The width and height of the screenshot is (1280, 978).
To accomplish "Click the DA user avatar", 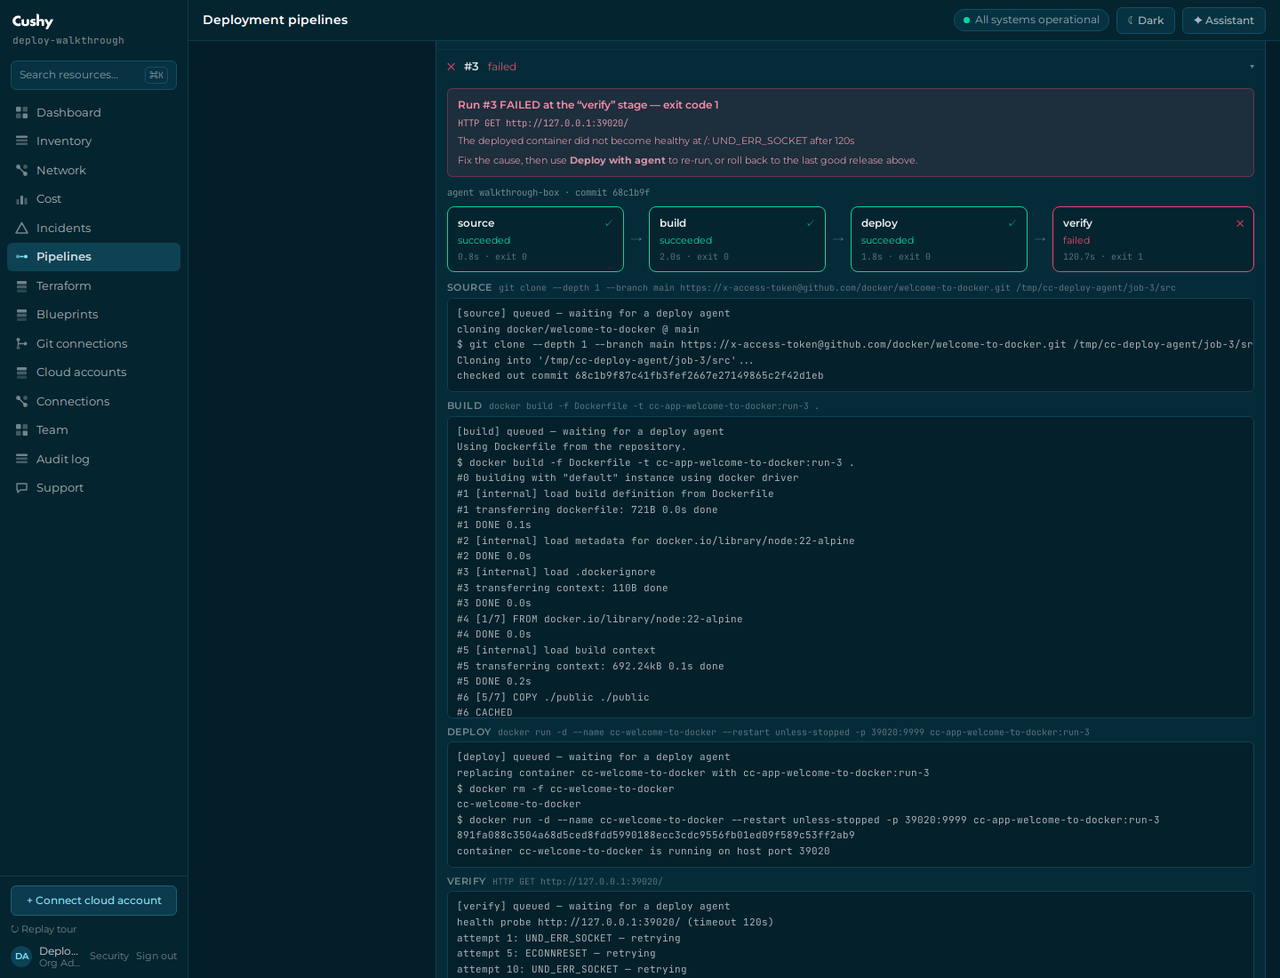I will tap(22, 956).
